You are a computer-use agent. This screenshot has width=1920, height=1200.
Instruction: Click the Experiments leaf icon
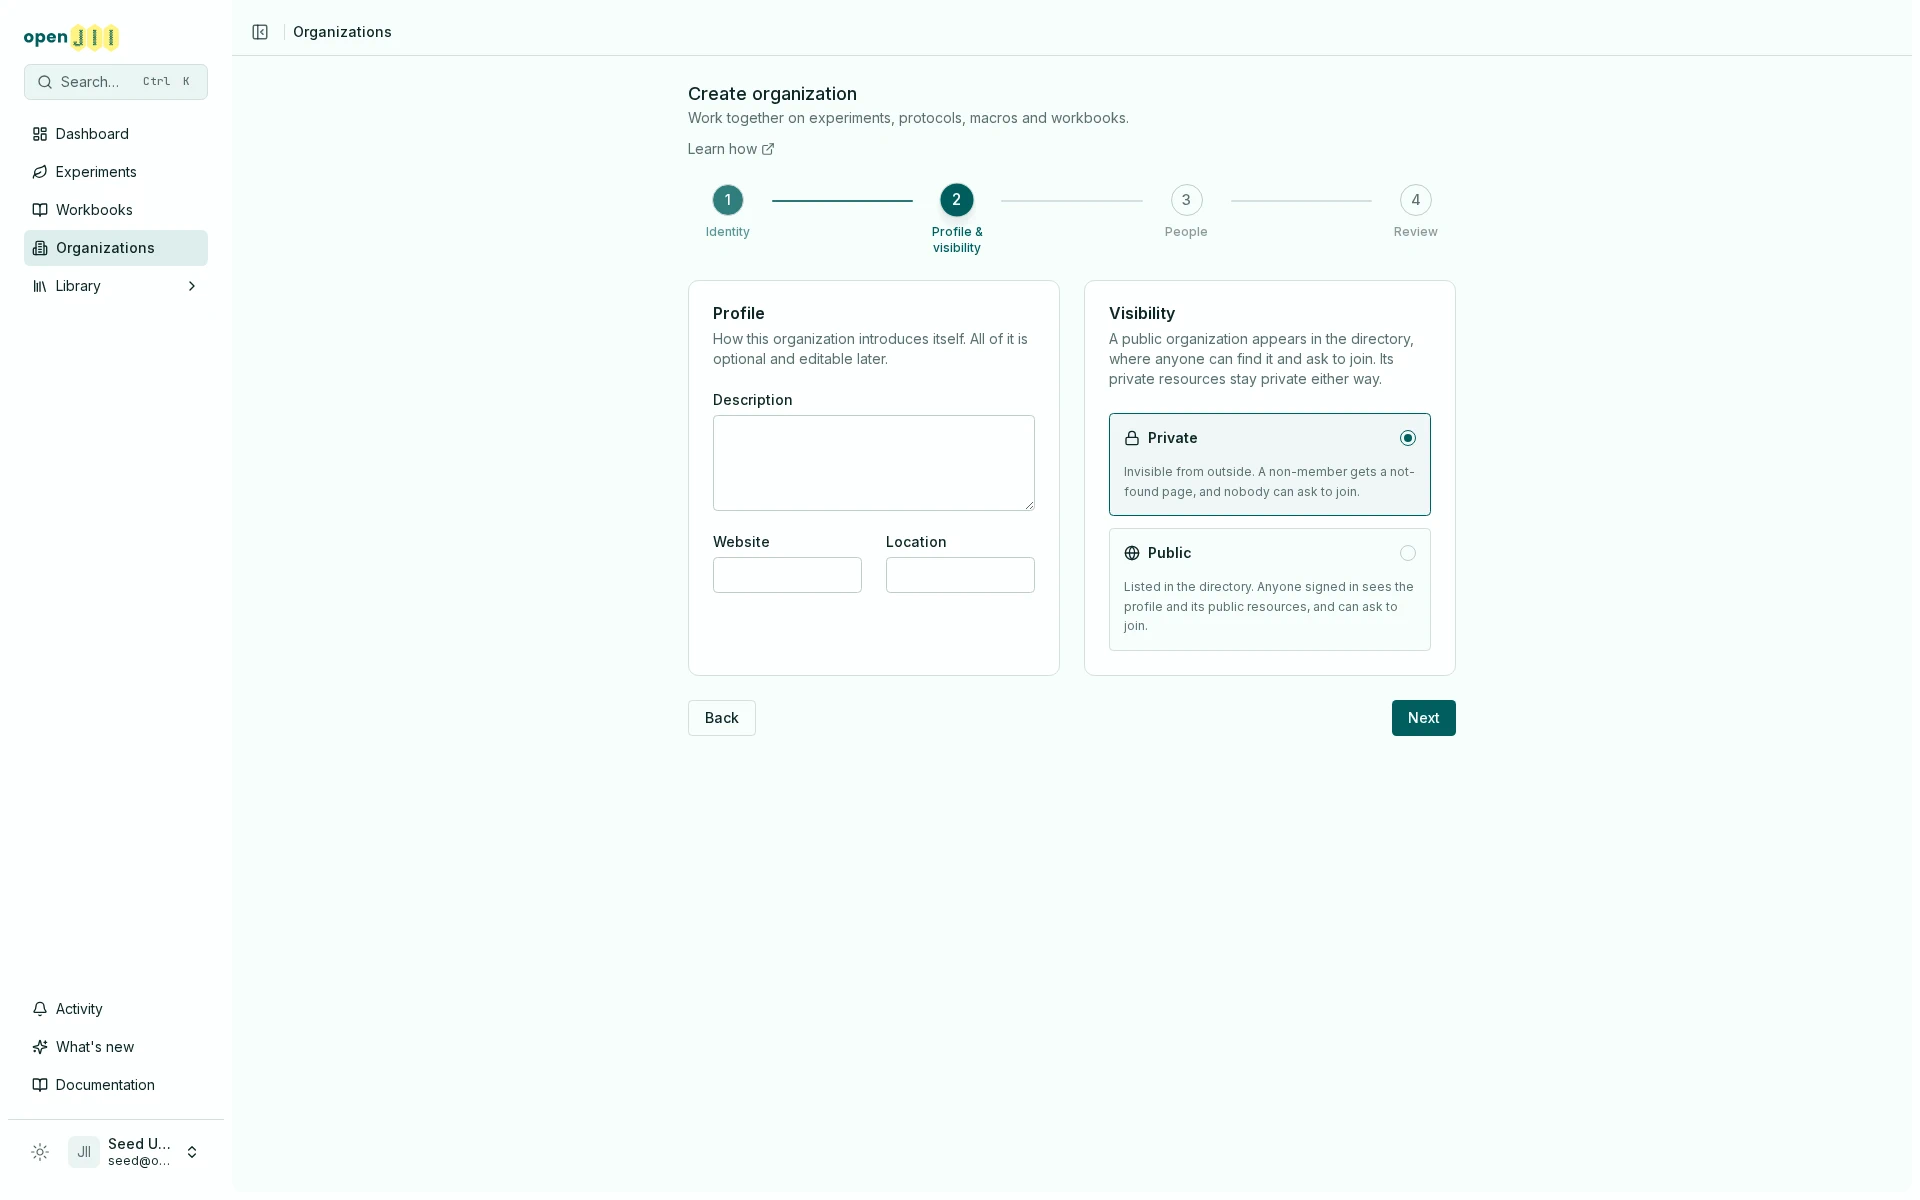pyautogui.click(x=40, y=172)
